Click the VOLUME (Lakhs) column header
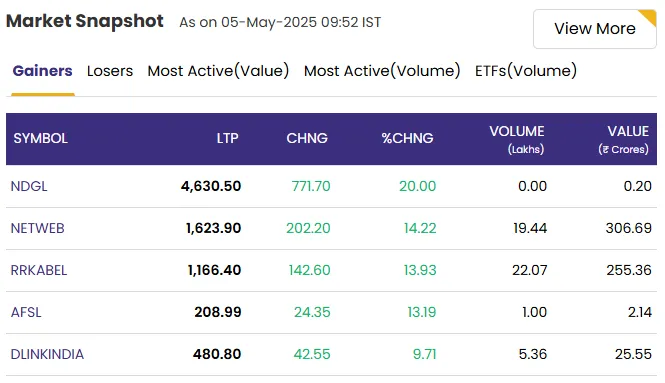 click(x=517, y=140)
